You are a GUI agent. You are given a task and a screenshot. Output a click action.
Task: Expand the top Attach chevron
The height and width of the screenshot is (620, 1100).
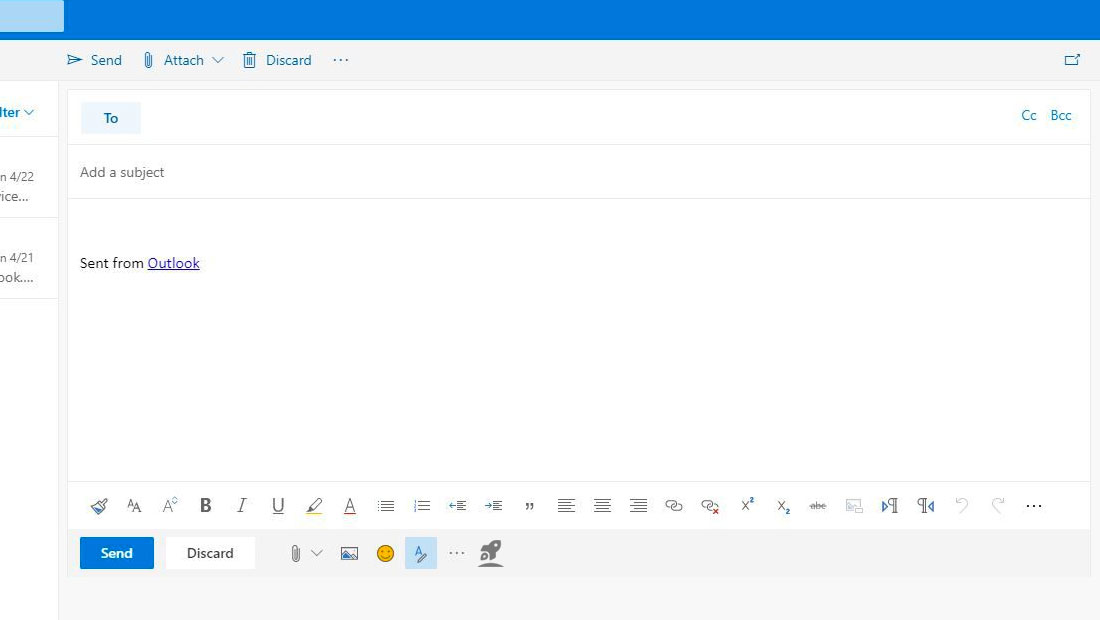[218, 60]
